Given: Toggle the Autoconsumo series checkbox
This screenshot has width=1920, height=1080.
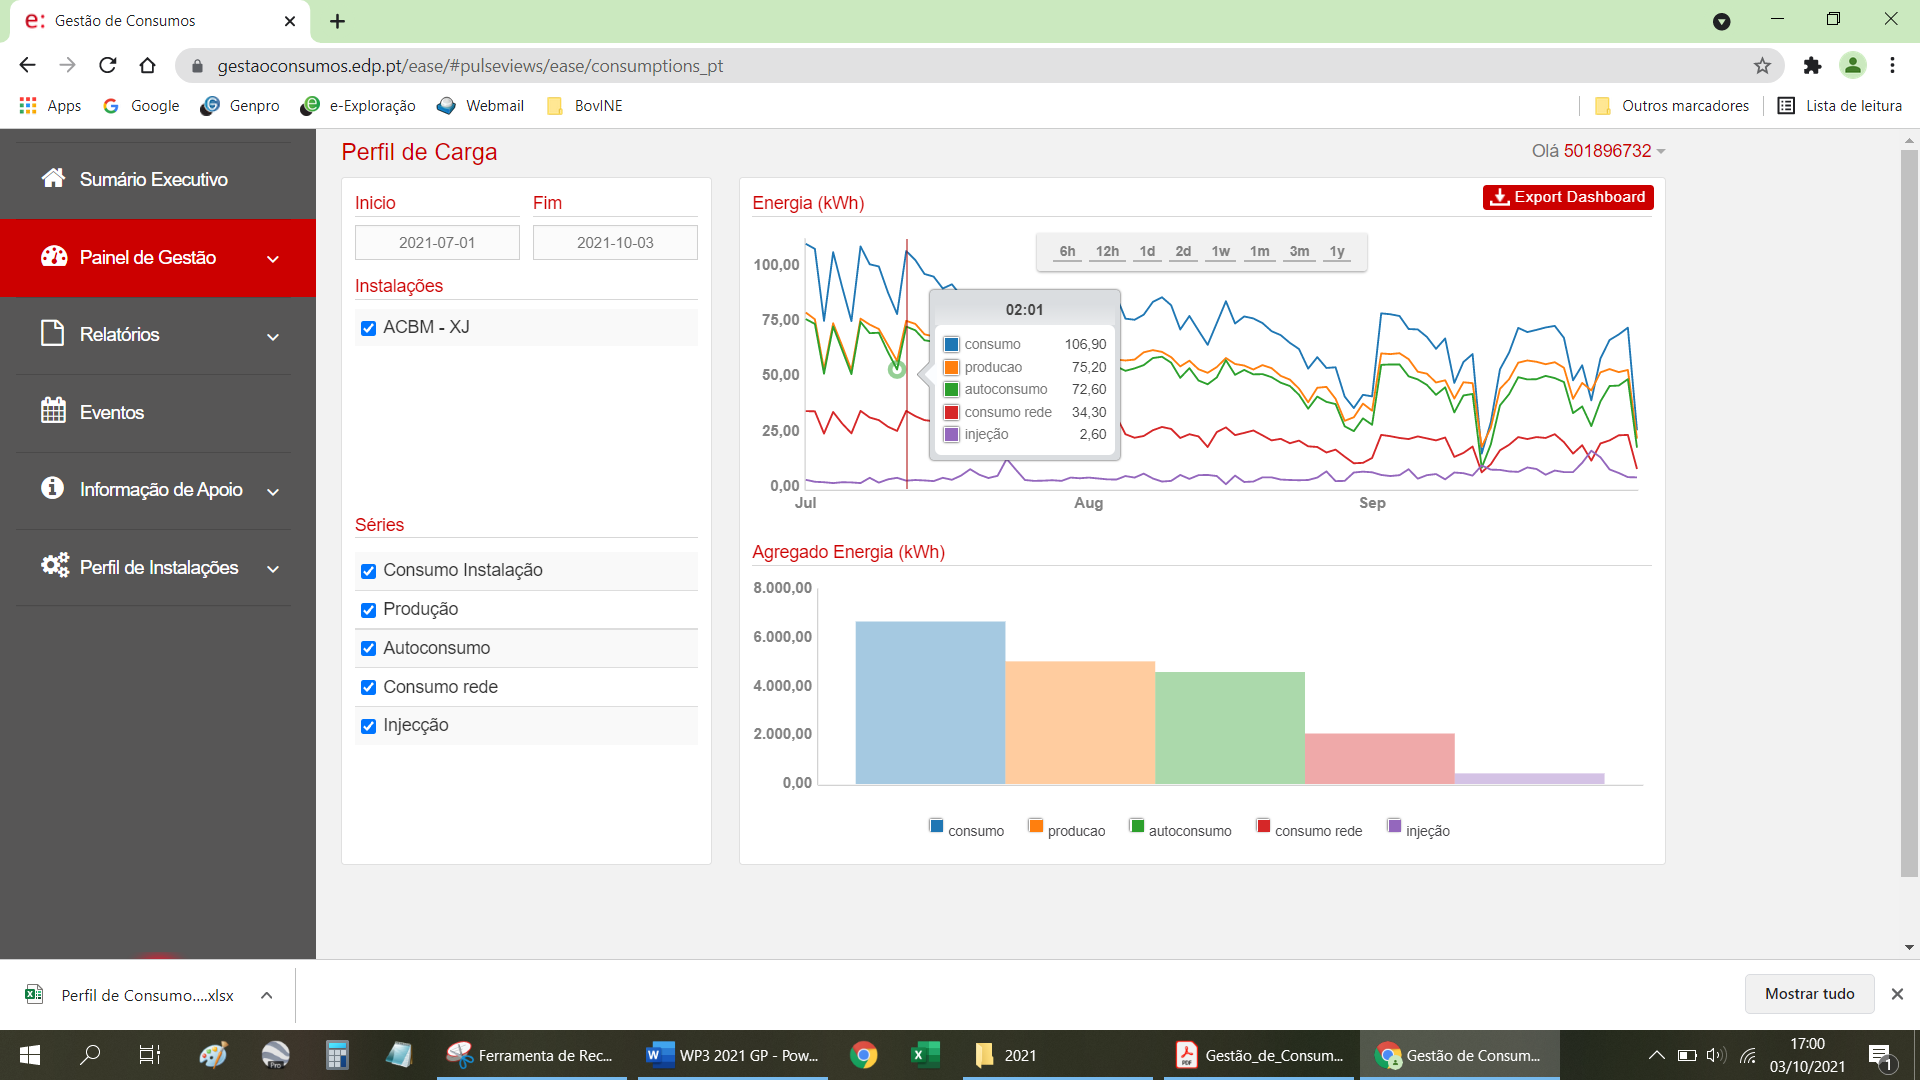Looking at the screenshot, I should tap(368, 649).
